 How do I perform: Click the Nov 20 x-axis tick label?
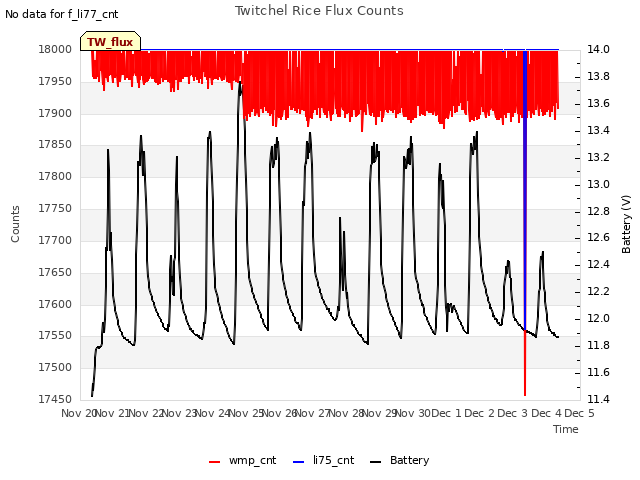pyautogui.click(x=79, y=413)
